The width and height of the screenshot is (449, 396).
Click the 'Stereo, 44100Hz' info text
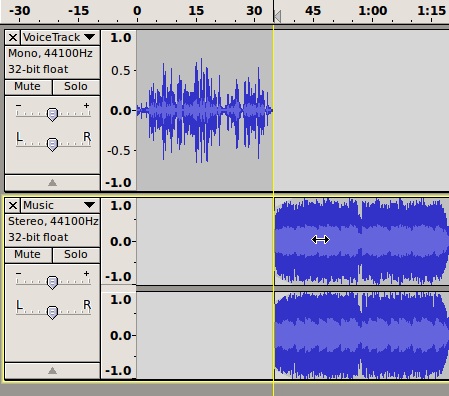[x=53, y=221]
